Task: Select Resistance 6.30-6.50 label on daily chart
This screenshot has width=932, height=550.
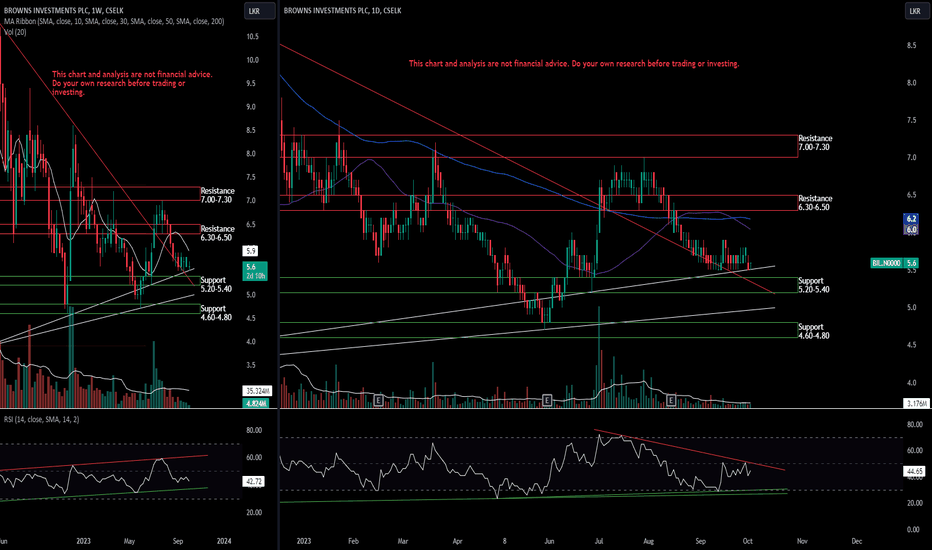Action: click(815, 203)
